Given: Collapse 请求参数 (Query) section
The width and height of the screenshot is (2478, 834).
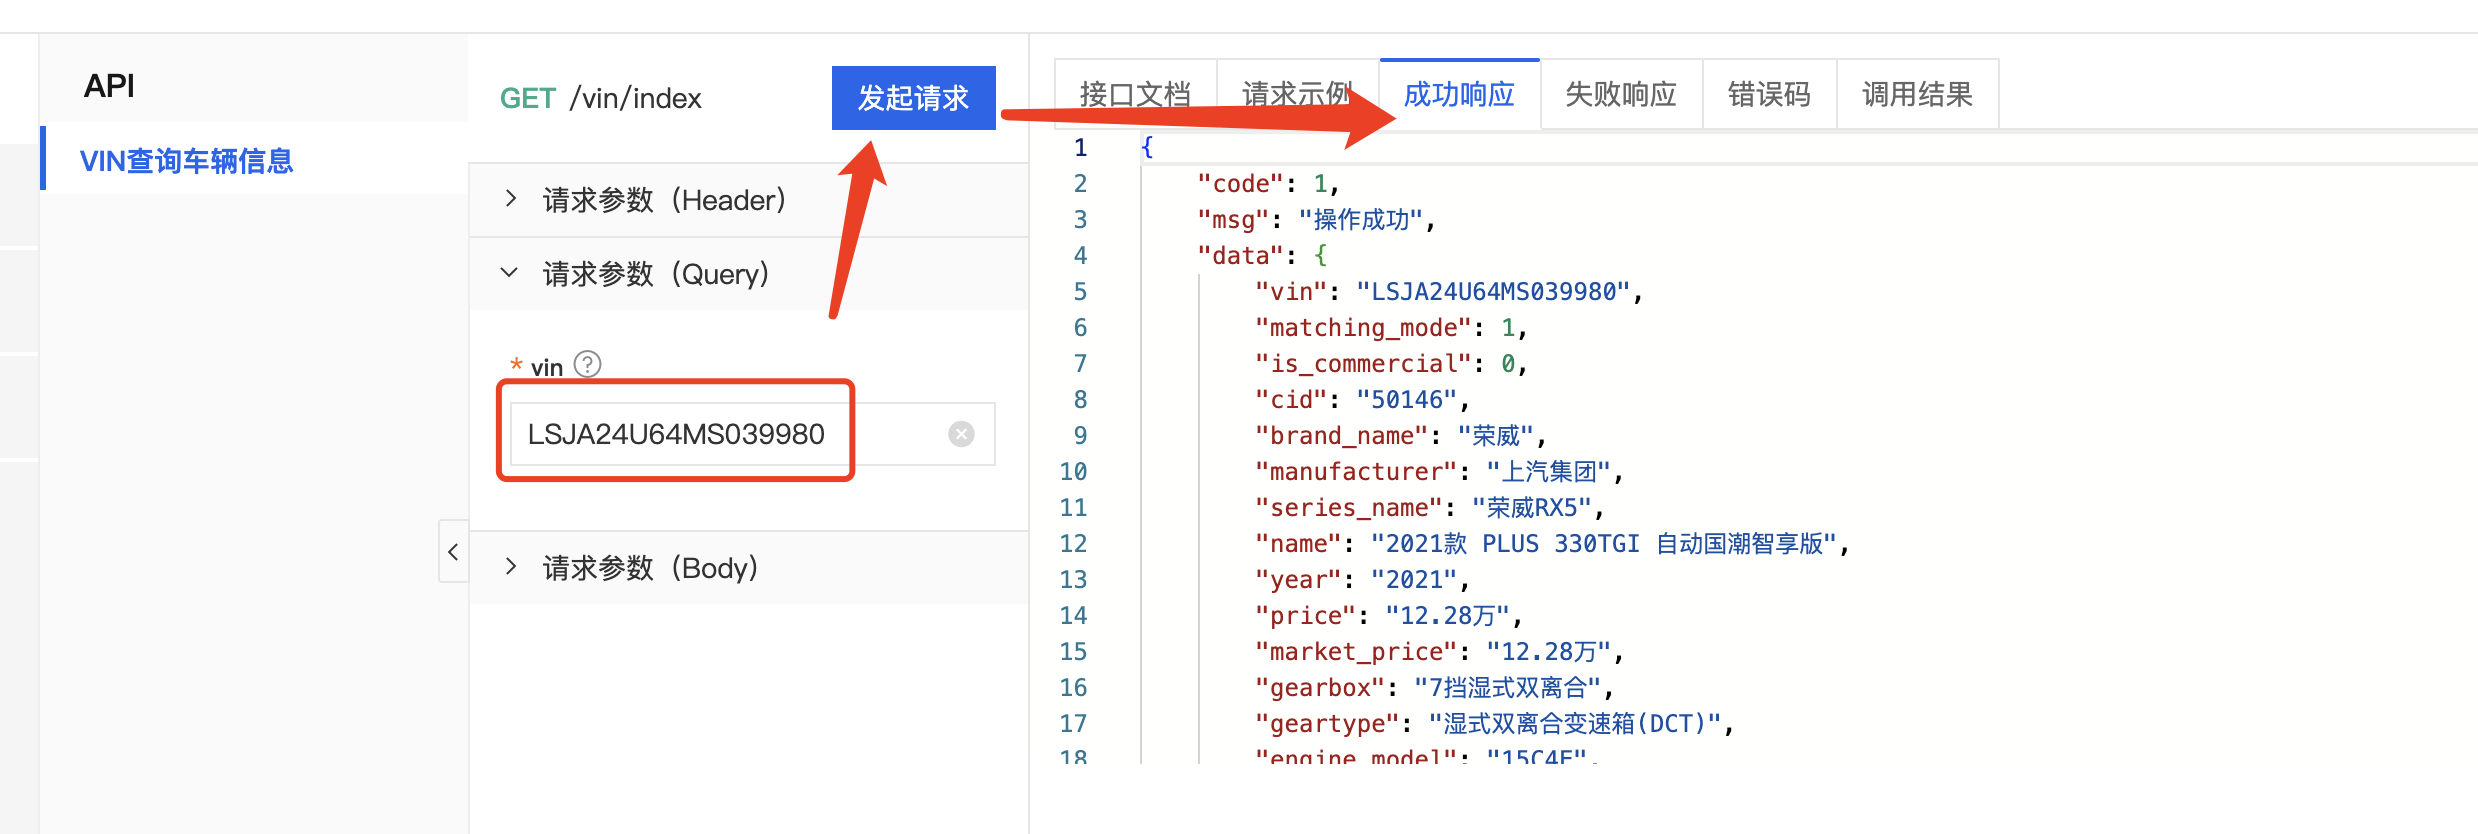Looking at the screenshot, I should 748,274.
